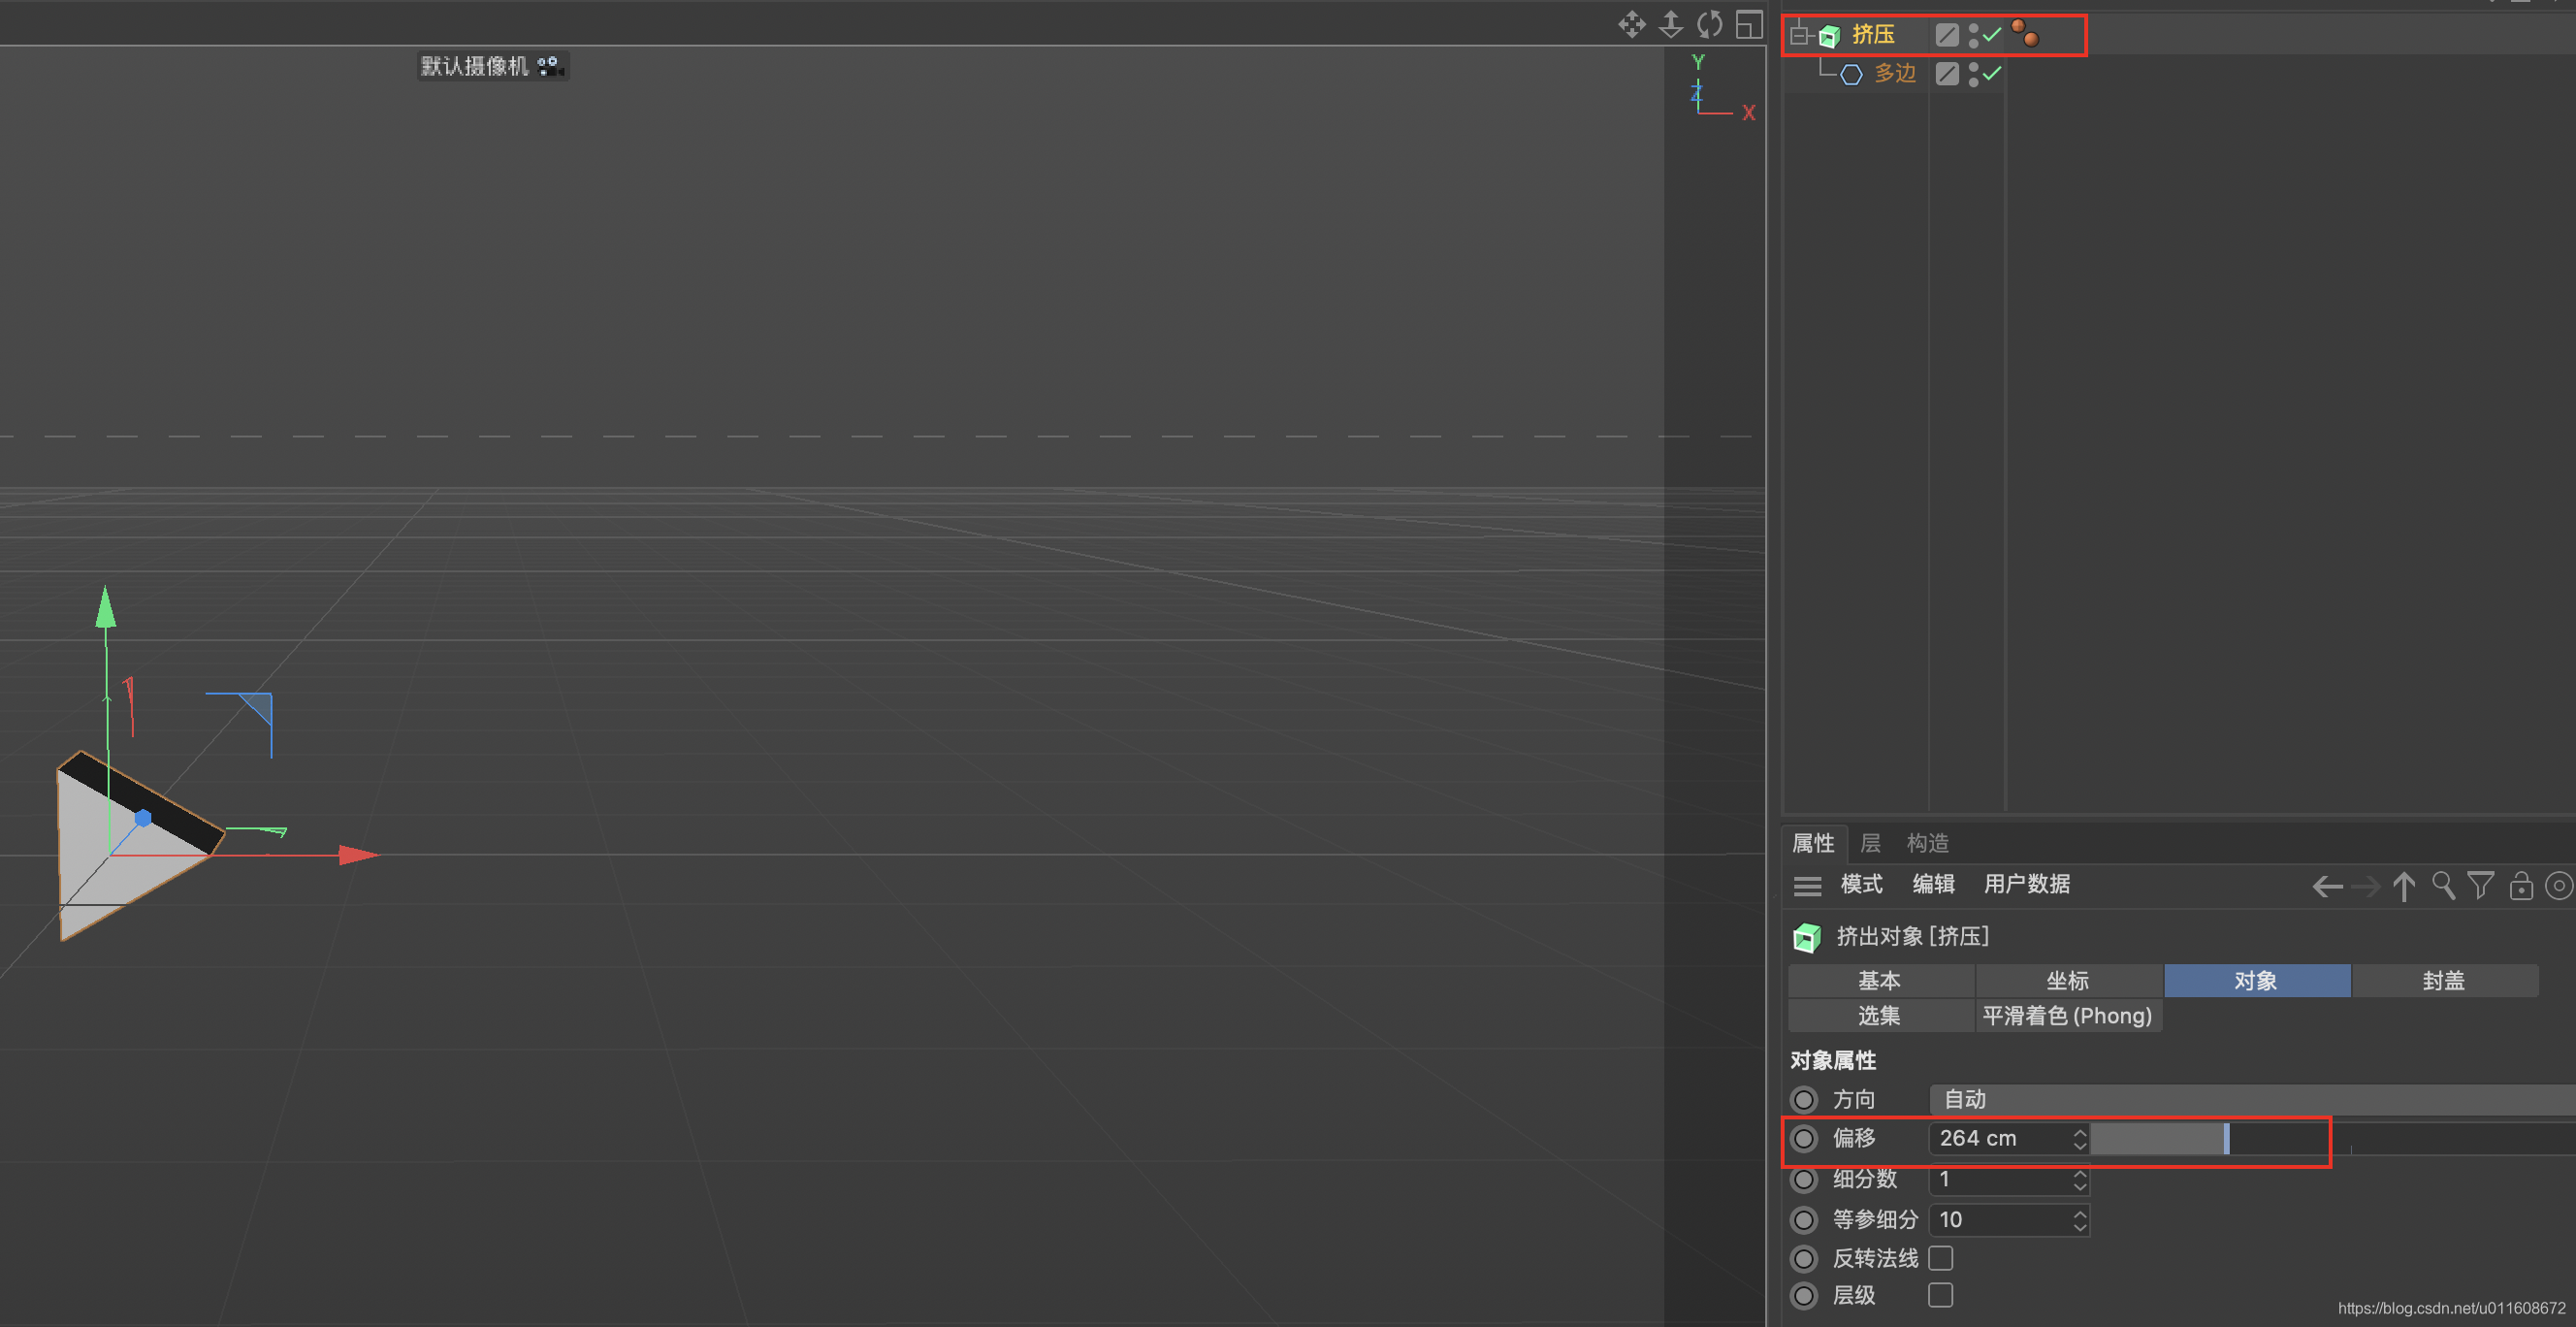
Task: Click the viewport zoom camera icon
Action: [x=1670, y=24]
